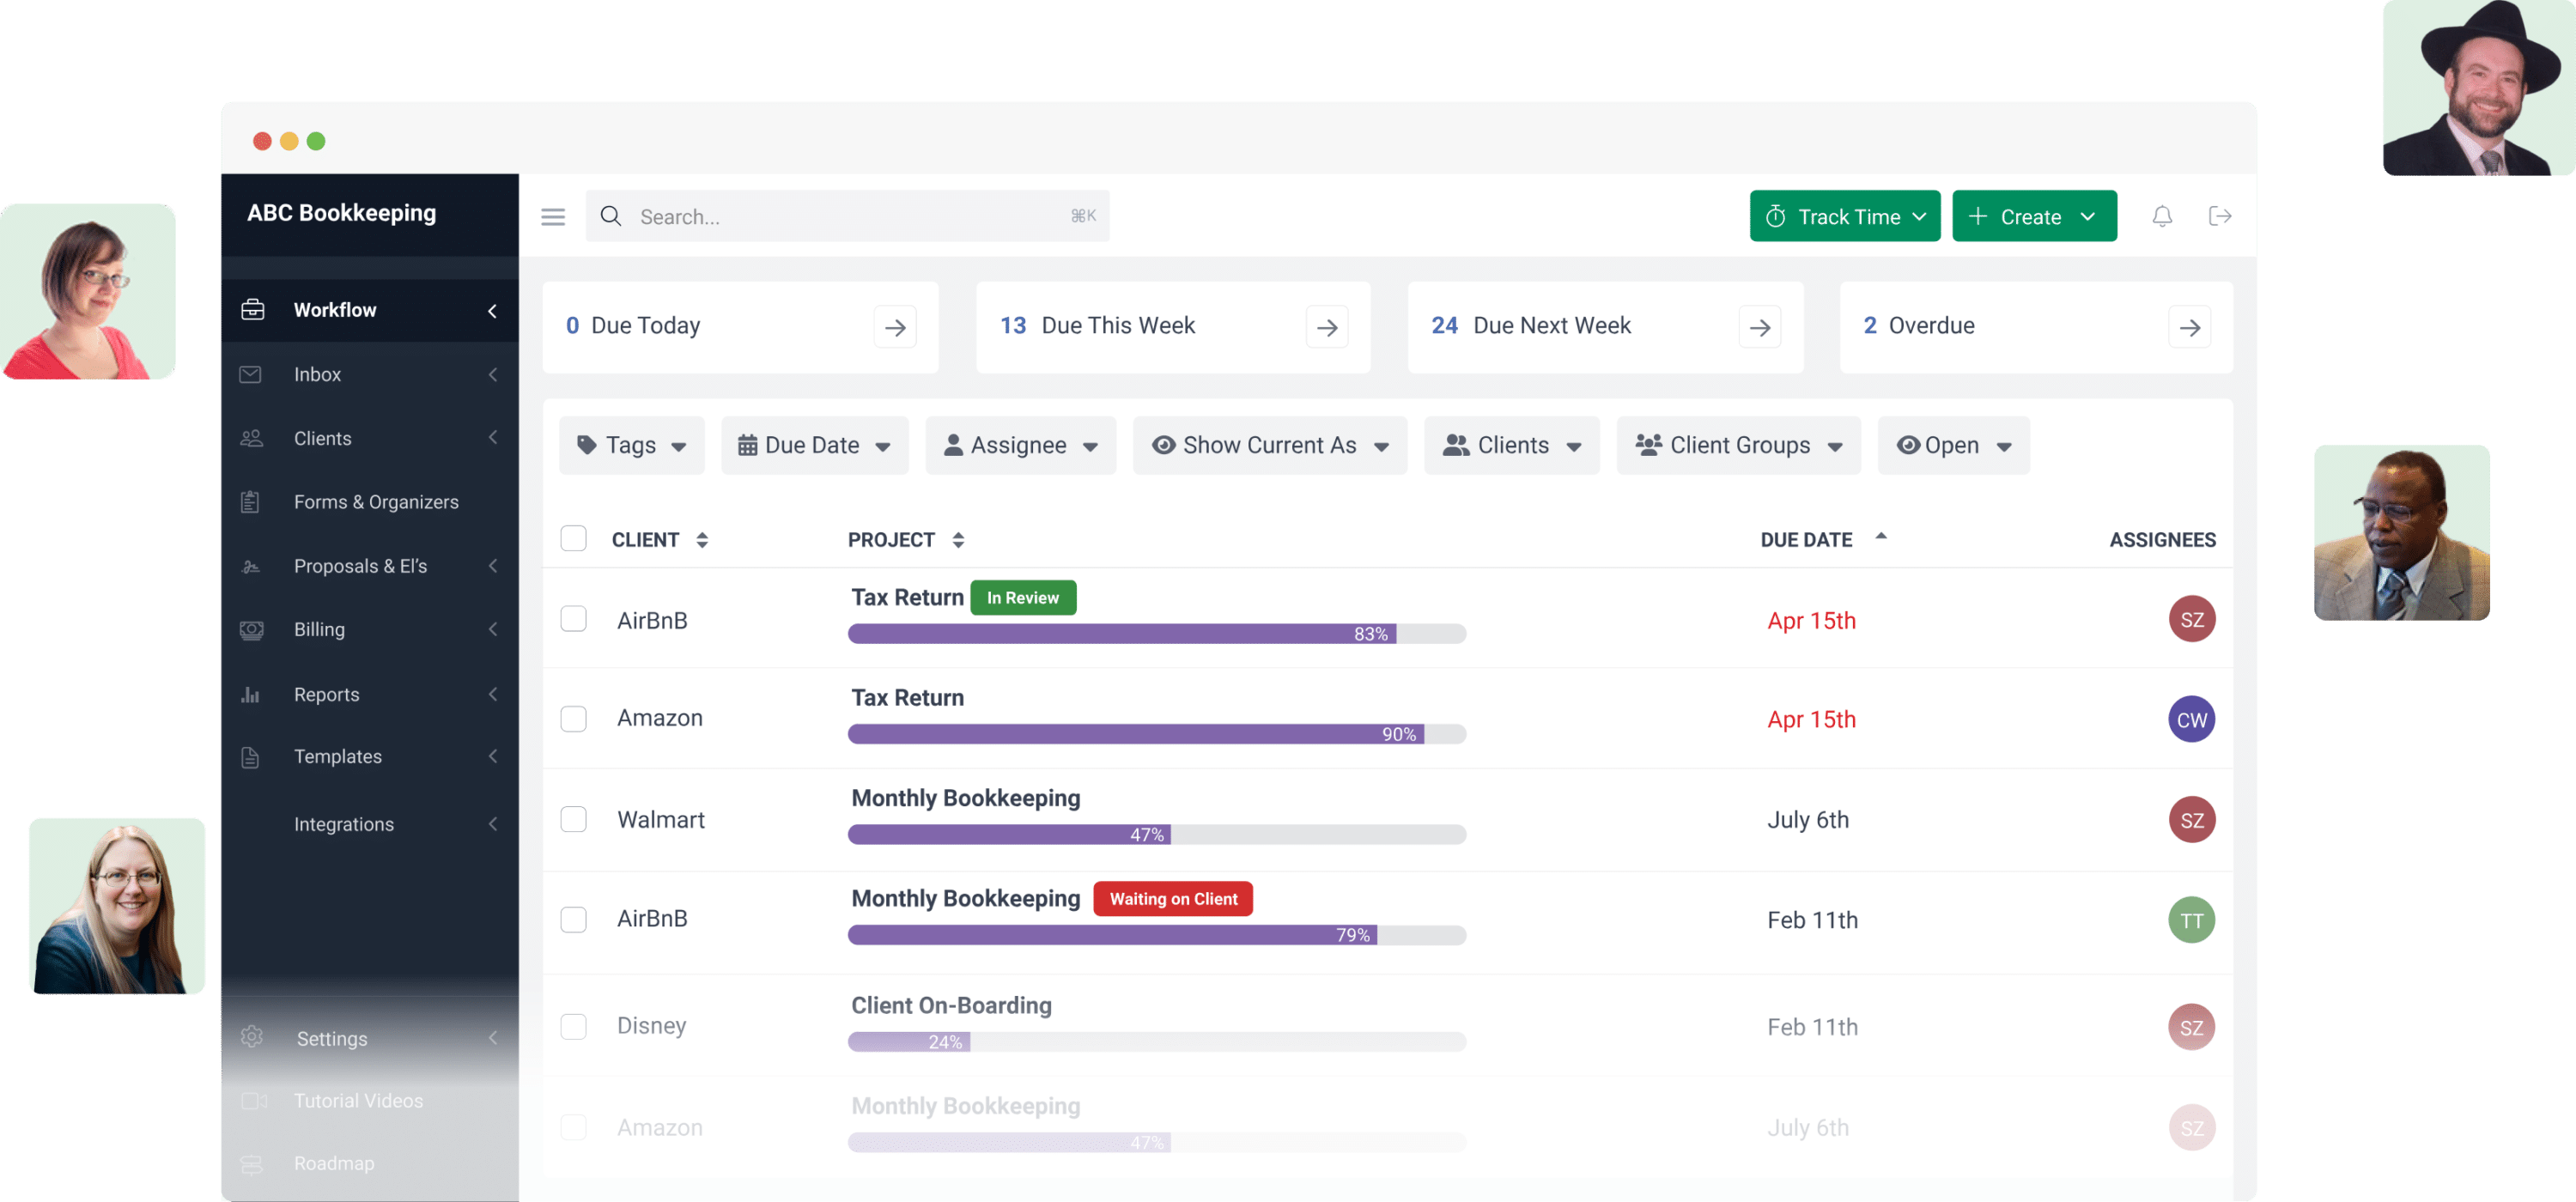Select Reports in the sidebar menu
This screenshot has width=2576, height=1202.
326,694
